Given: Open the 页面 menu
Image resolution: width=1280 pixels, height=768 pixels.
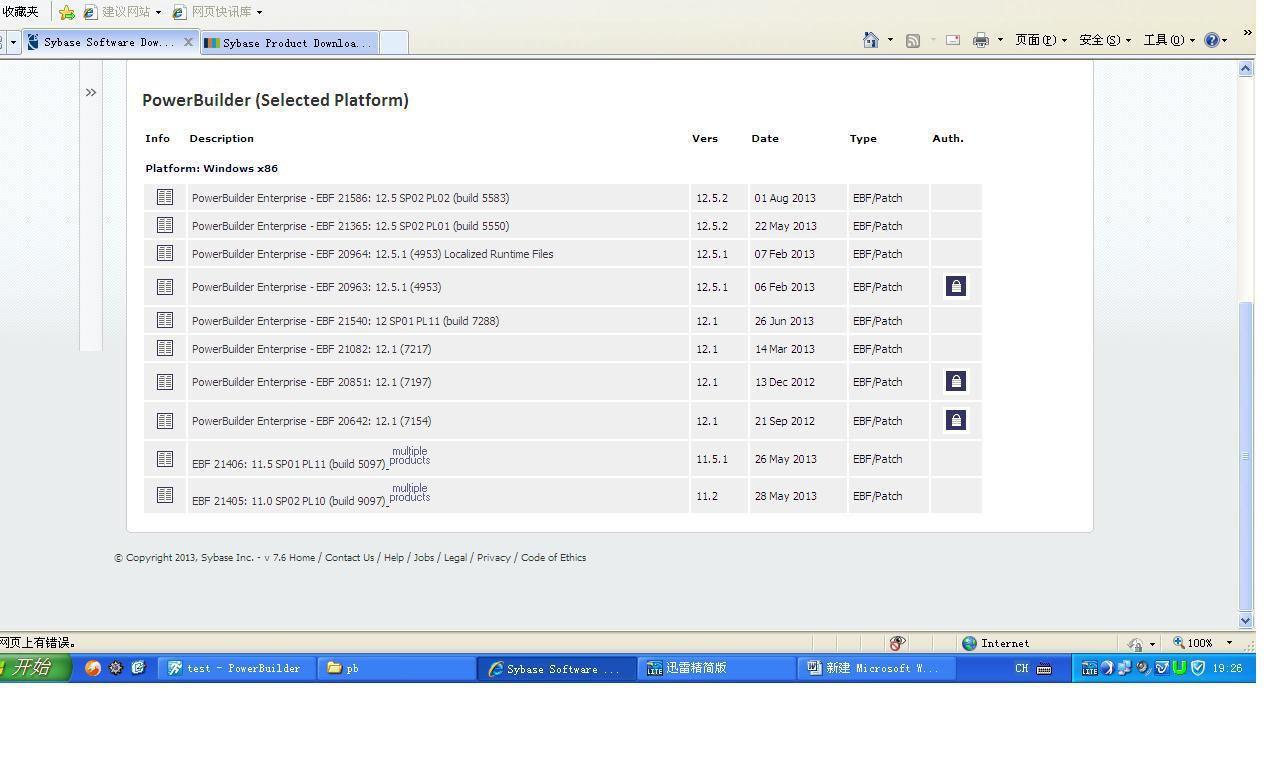Looking at the screenshot, I should click(1041, 40).
